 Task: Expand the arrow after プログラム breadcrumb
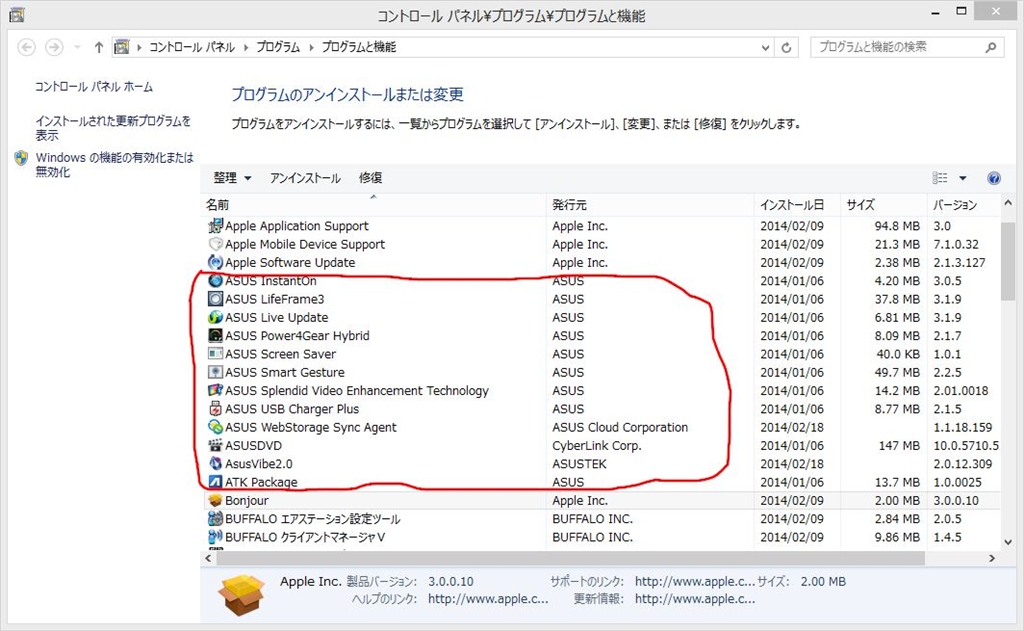tap(312, 47)
